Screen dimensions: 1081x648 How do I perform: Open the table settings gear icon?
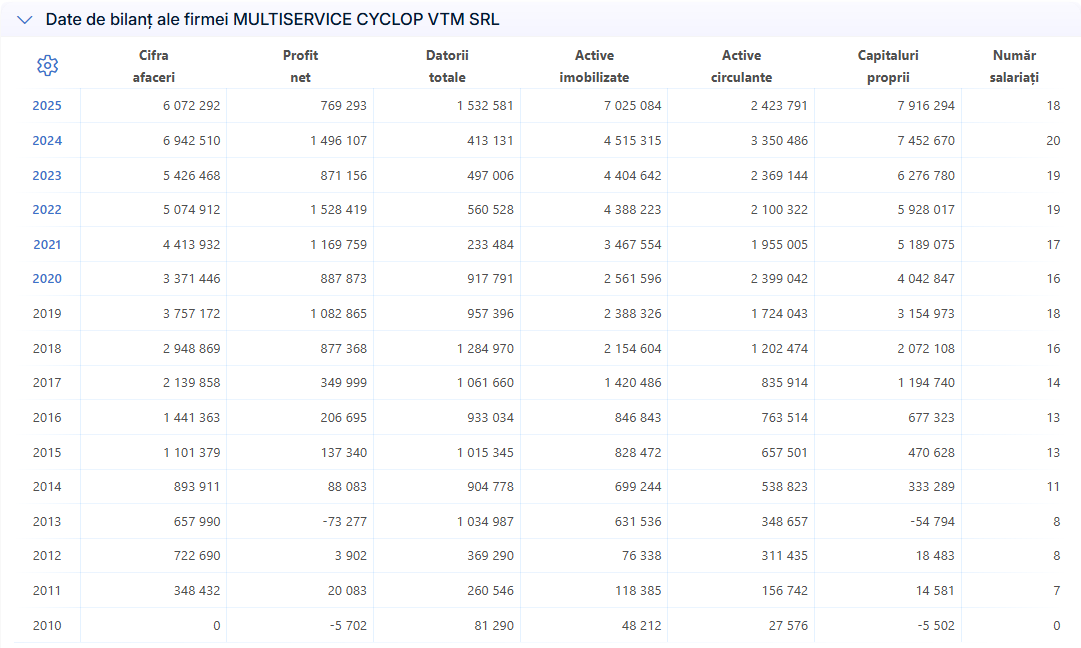tap(48, 65)
